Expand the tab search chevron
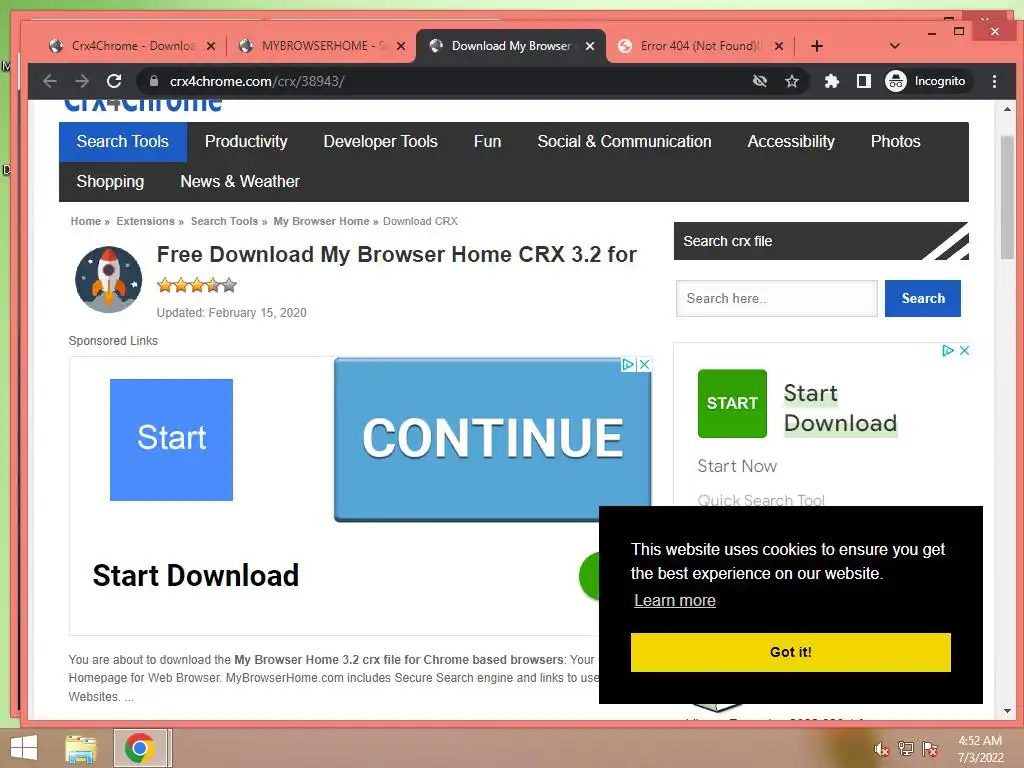The image size is (1024, 768). point(895,46)
